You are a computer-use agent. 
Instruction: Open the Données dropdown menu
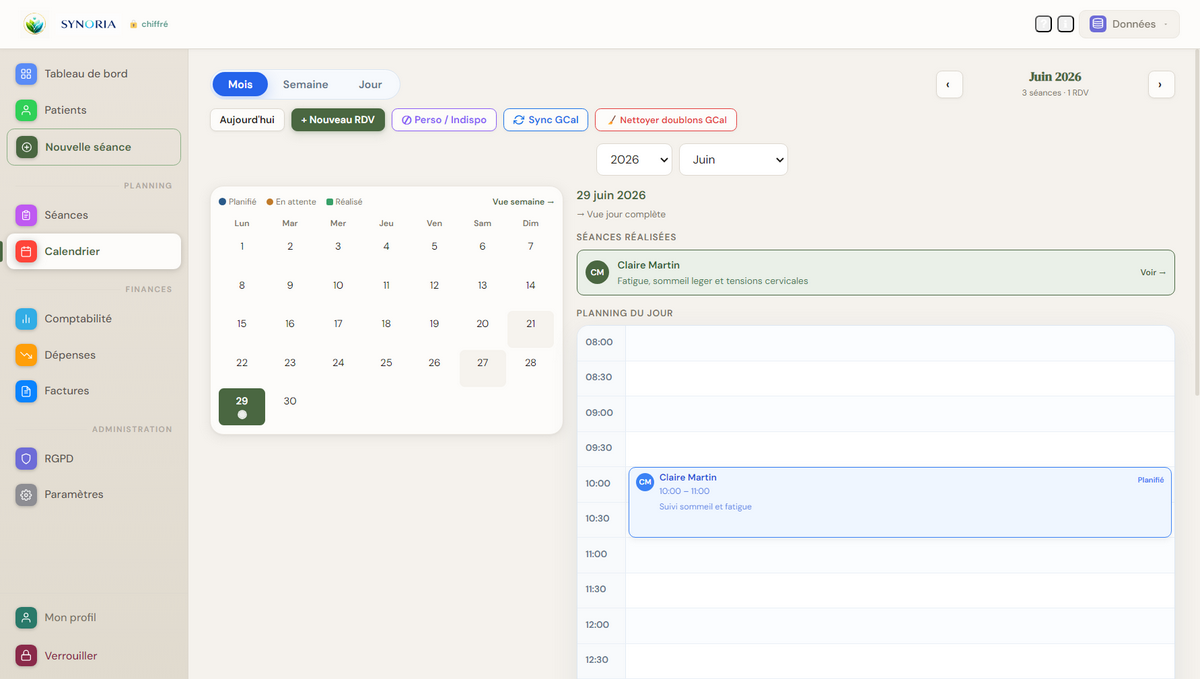click(x=1129, y=24)
